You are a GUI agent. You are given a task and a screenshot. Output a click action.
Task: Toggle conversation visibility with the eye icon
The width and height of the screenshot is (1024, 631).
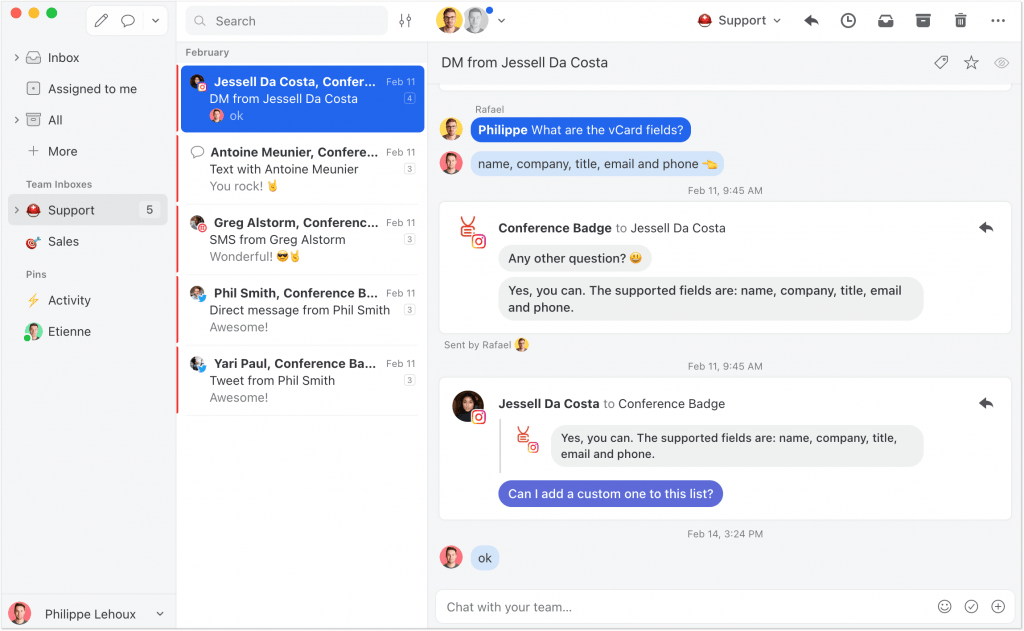coord(1001,62)
